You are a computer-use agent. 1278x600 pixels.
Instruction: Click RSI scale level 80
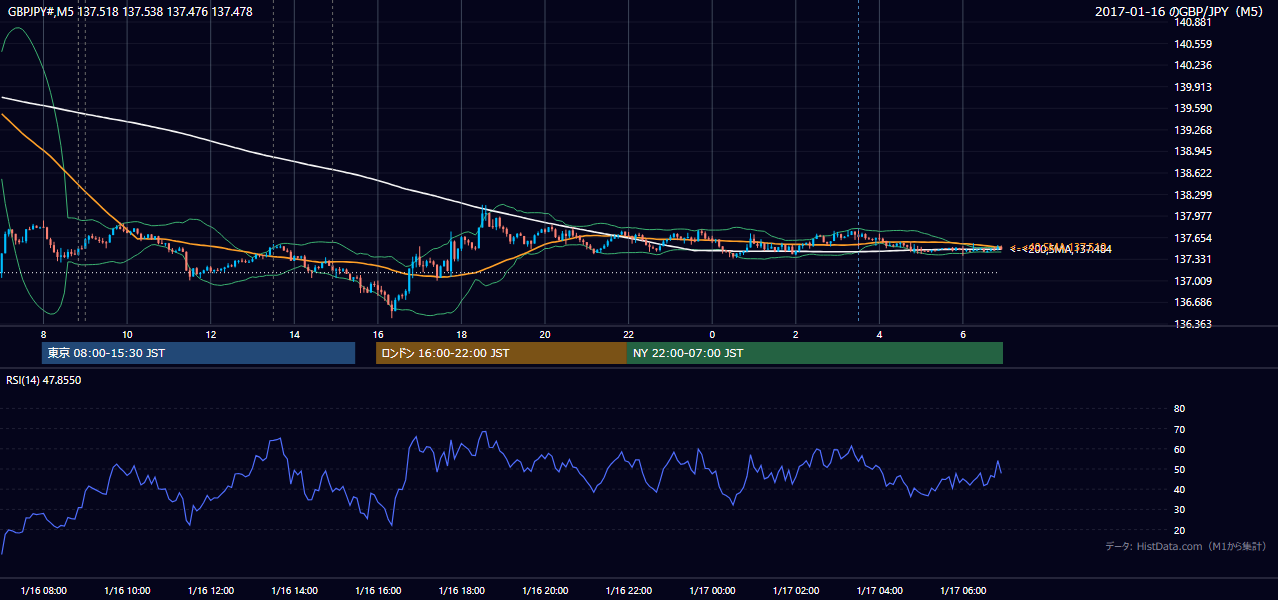(1179, 409)
